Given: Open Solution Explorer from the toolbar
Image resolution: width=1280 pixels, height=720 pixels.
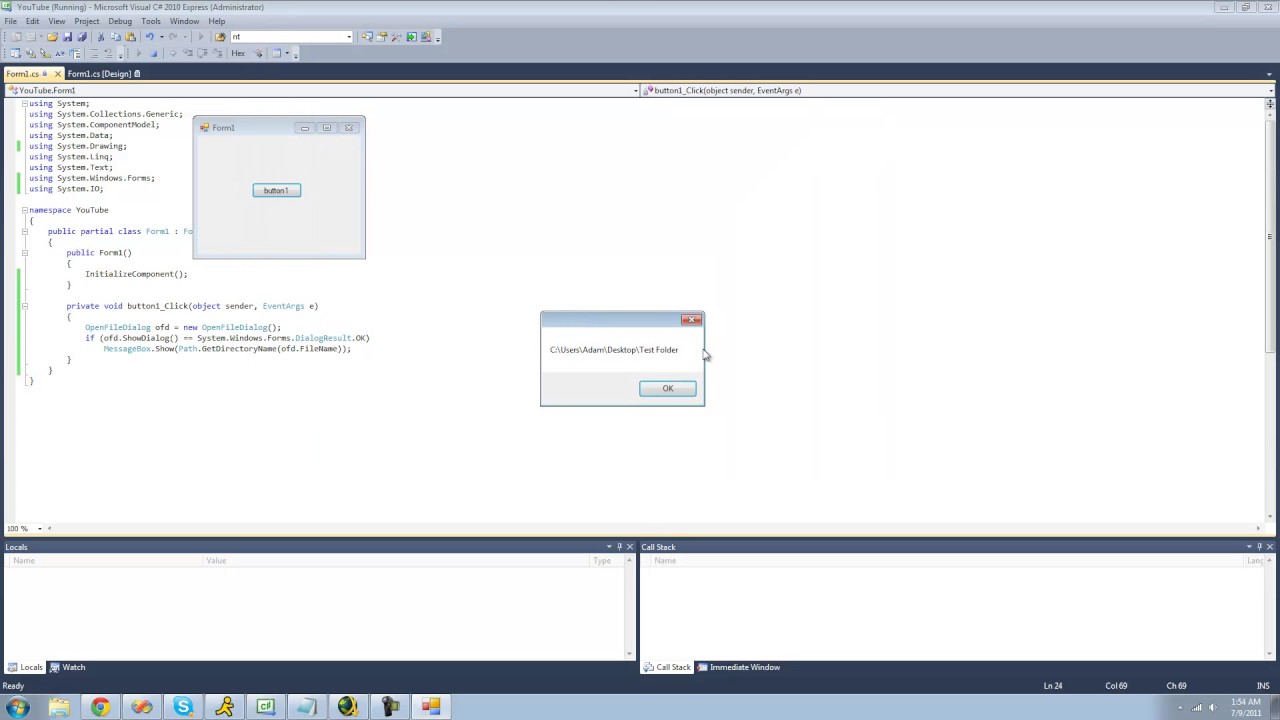Looking at the screenshot, I should [367, 37].
